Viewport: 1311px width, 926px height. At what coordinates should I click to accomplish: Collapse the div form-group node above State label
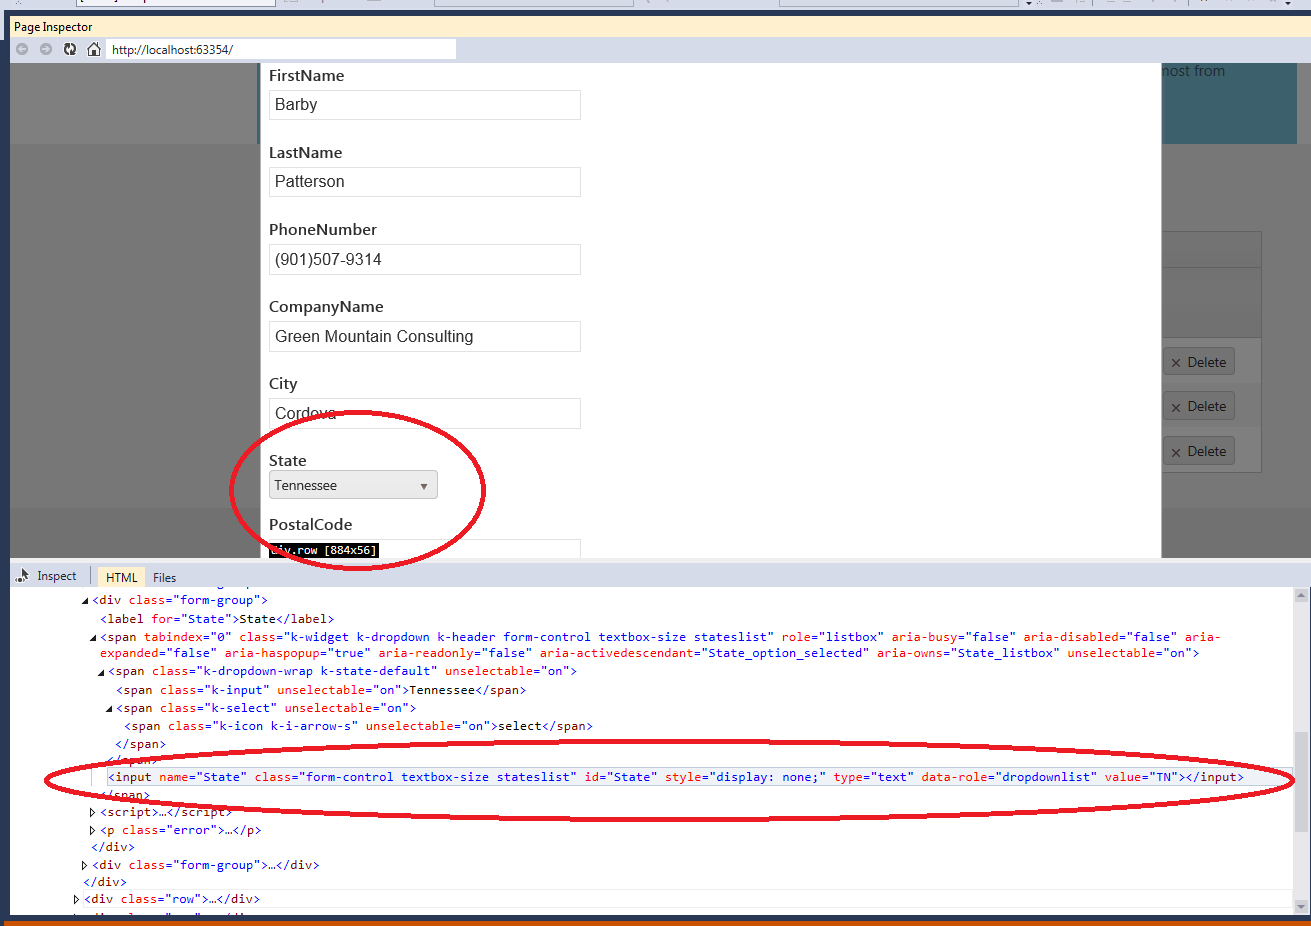point(85,601)
